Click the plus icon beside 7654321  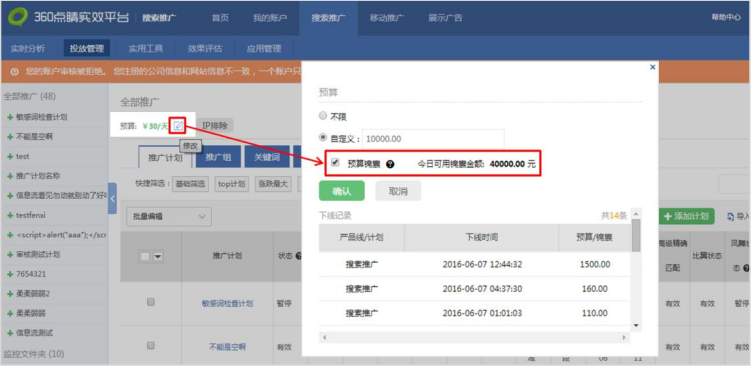pyautogui.click(x=10, y=274)
